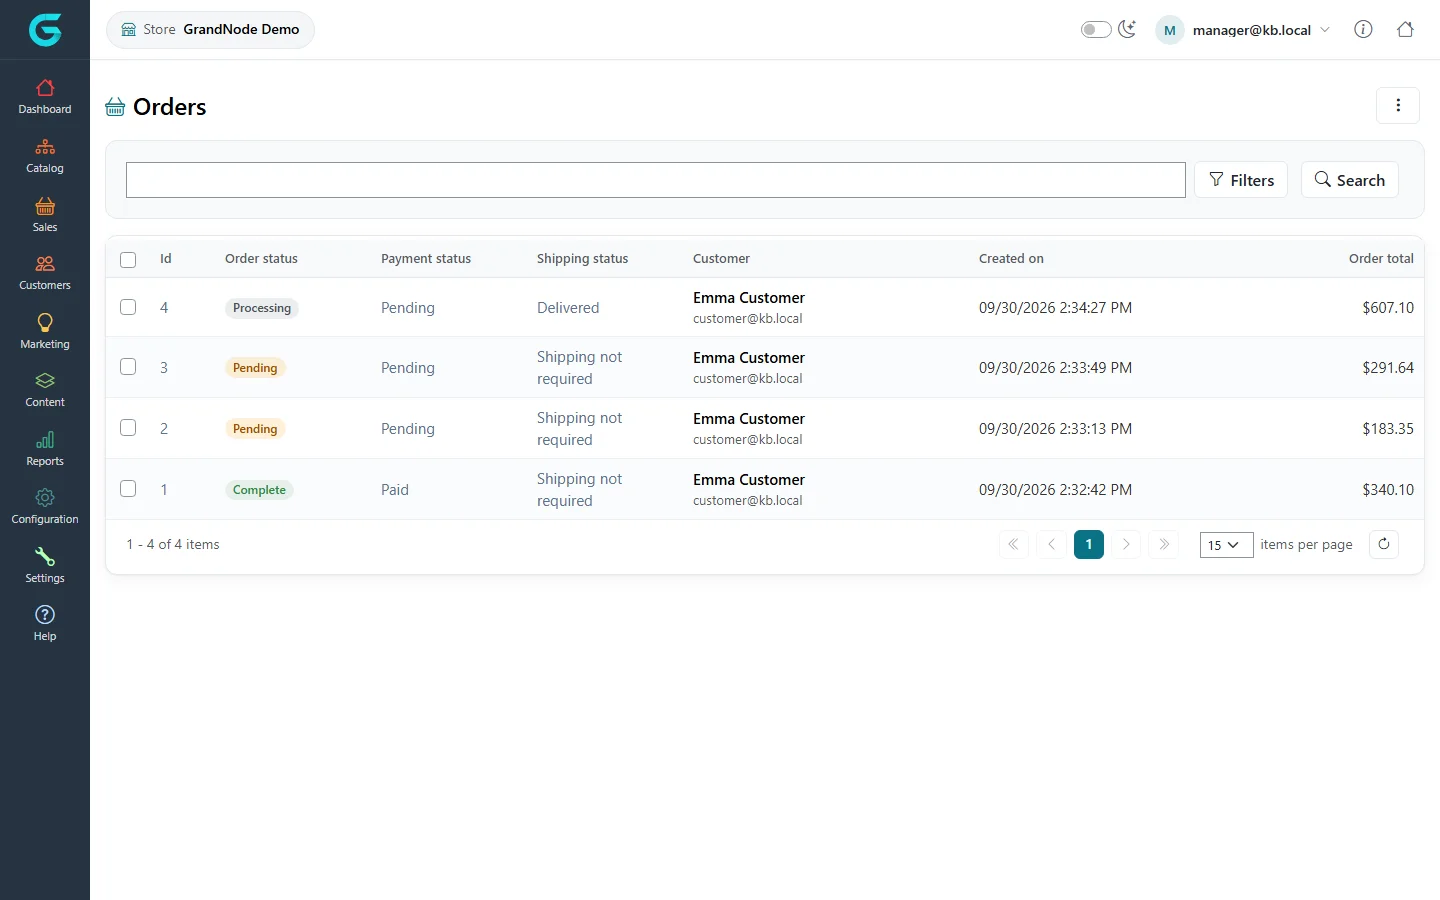Image resolution: width=1440 pixels, height=900 pixels.
Task: Click the GrandNode logo icon
Action: click(45, 30)
